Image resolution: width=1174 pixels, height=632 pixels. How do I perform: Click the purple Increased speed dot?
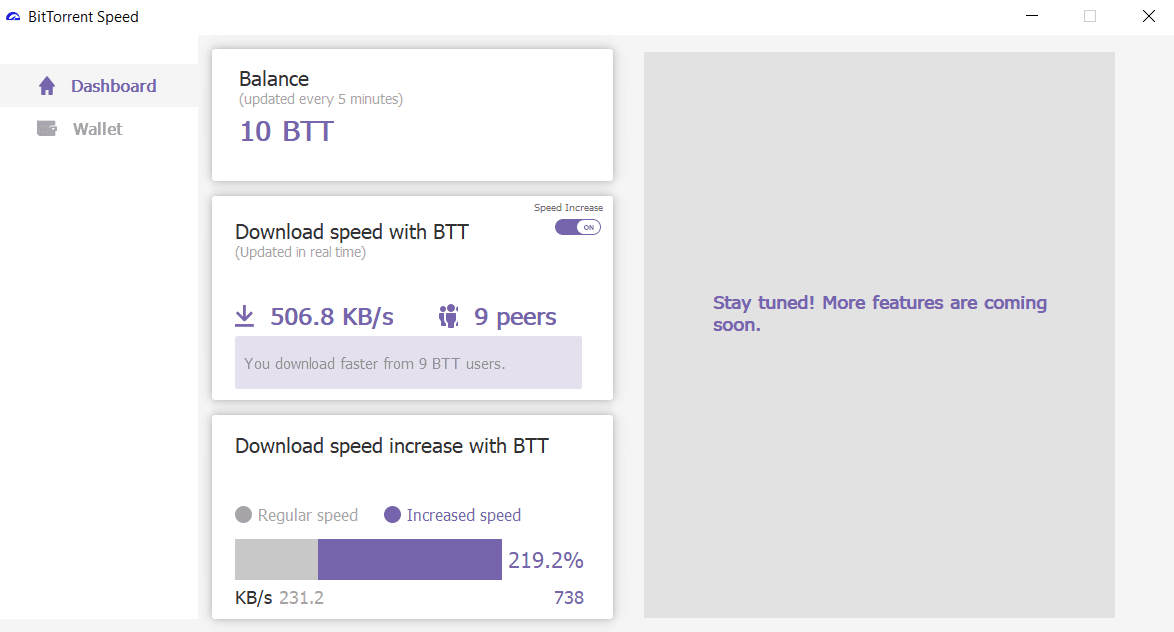[392, 514]
